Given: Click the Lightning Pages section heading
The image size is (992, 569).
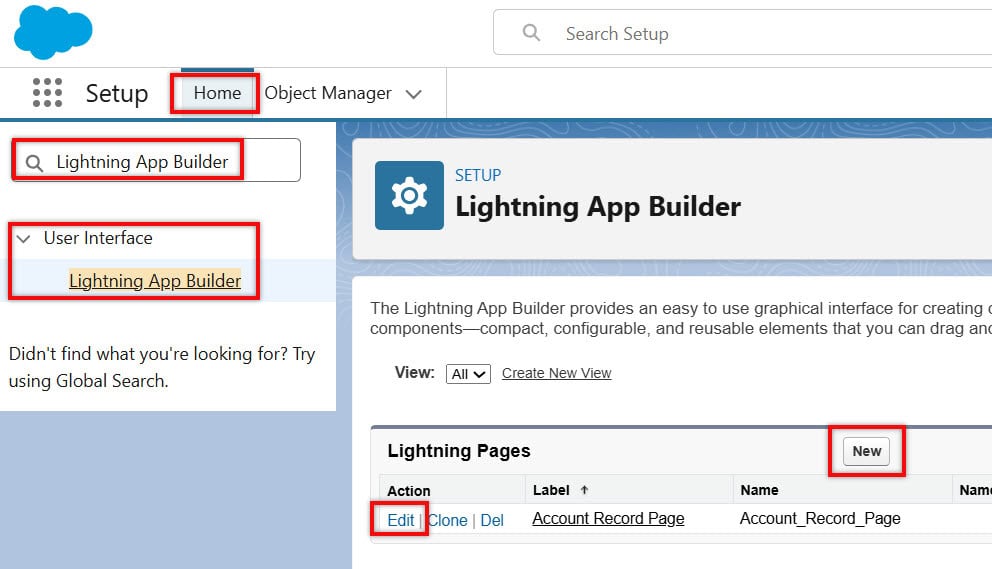Looking at the screenshot, I should click(x=459, y=451).
